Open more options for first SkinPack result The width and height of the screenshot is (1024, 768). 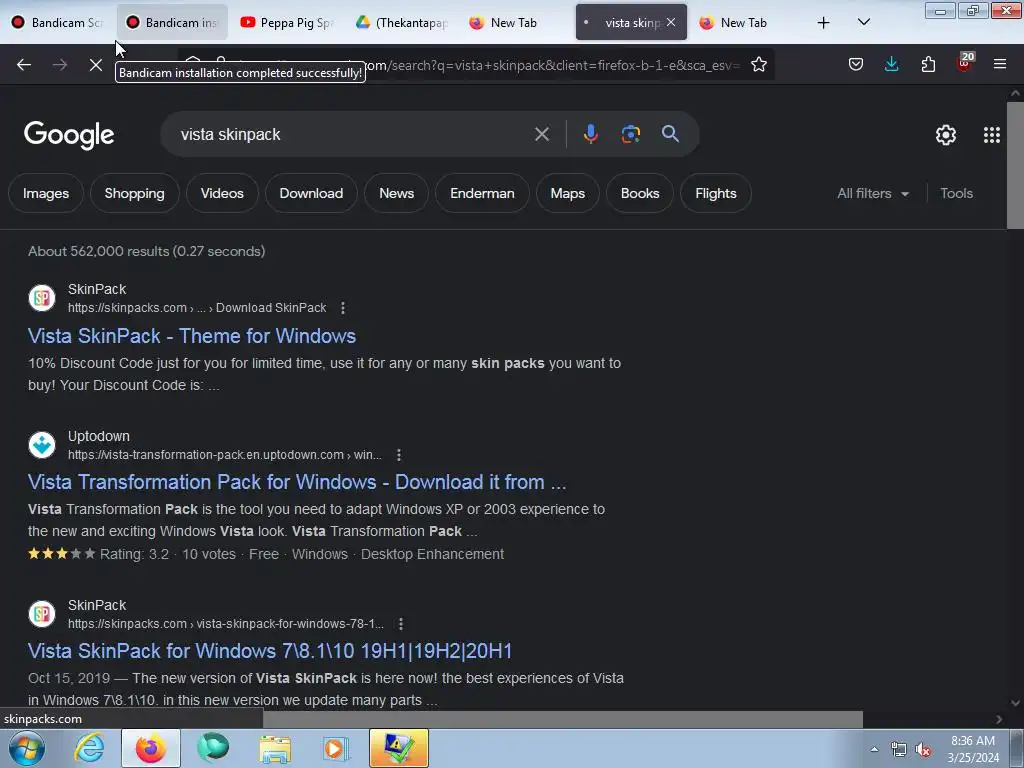click(343, 308)
